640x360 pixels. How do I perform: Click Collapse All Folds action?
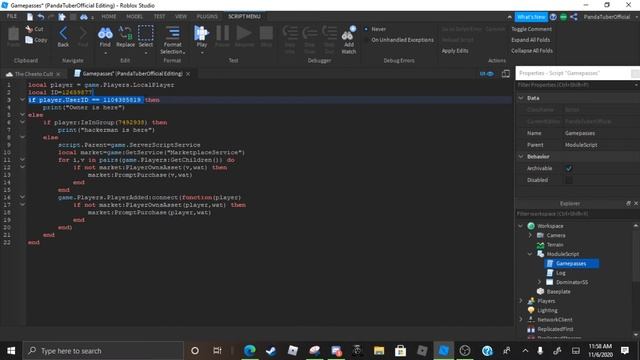point(532,51)
